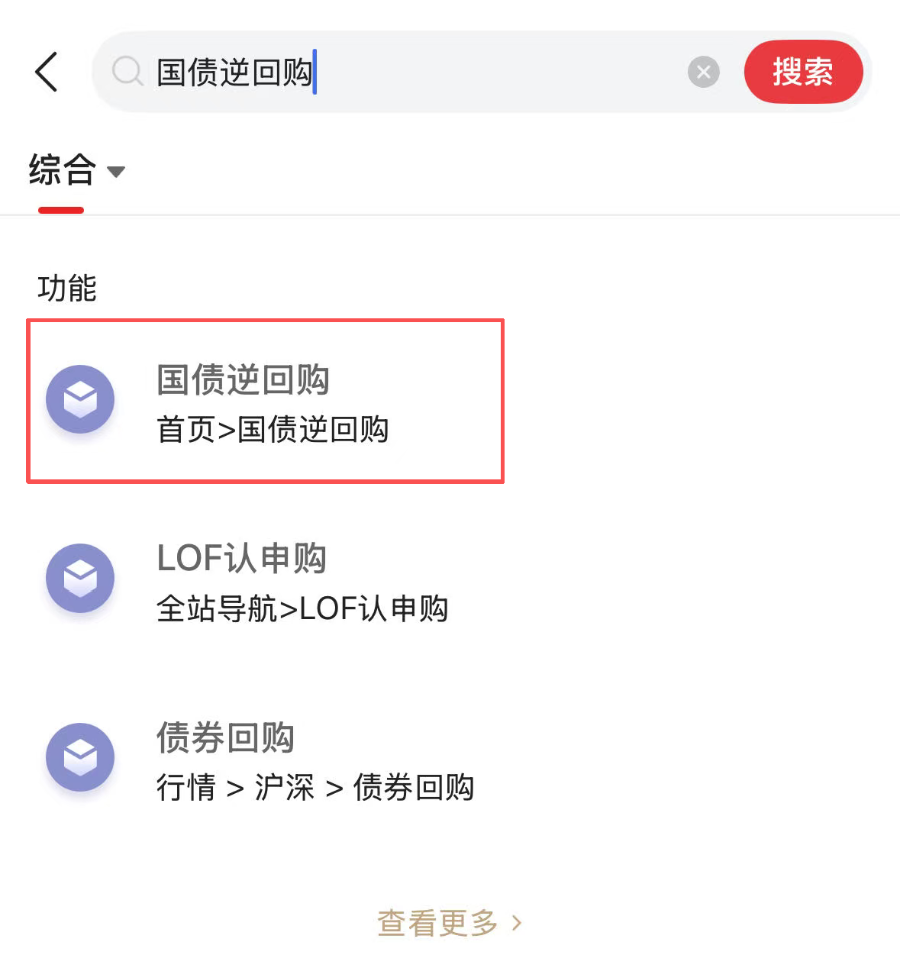900x978 pixels.
Task: Click the chevron after 查看更多
Action: (x=517, y=923)
